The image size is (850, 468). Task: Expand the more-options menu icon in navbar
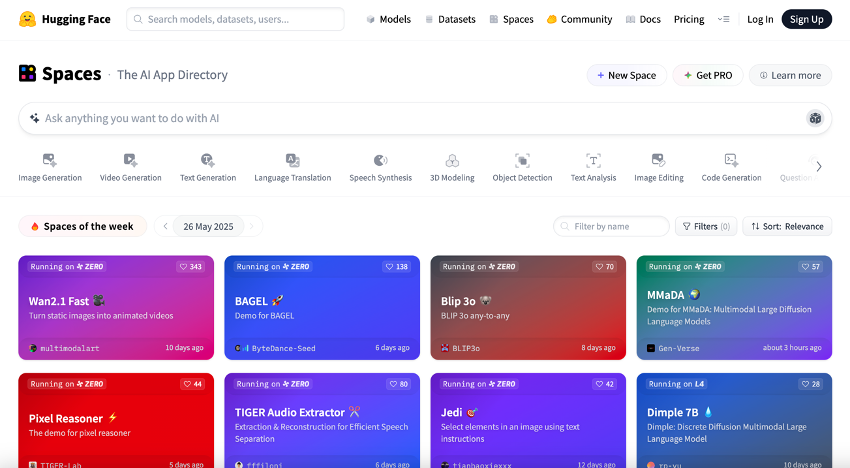coord(723,19)
